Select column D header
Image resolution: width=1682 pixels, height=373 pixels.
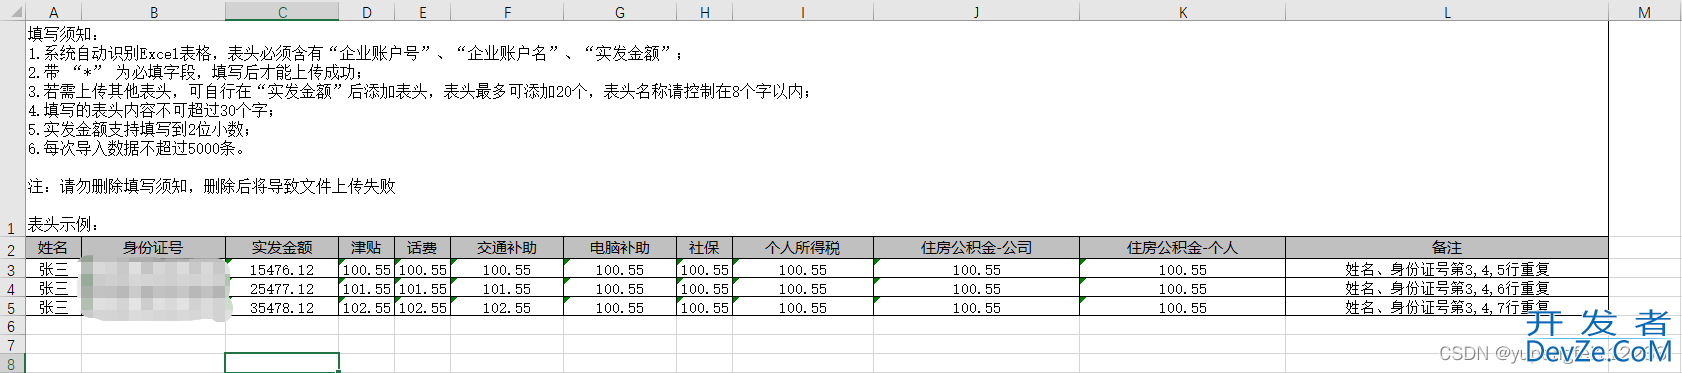[x=367, y=11]
